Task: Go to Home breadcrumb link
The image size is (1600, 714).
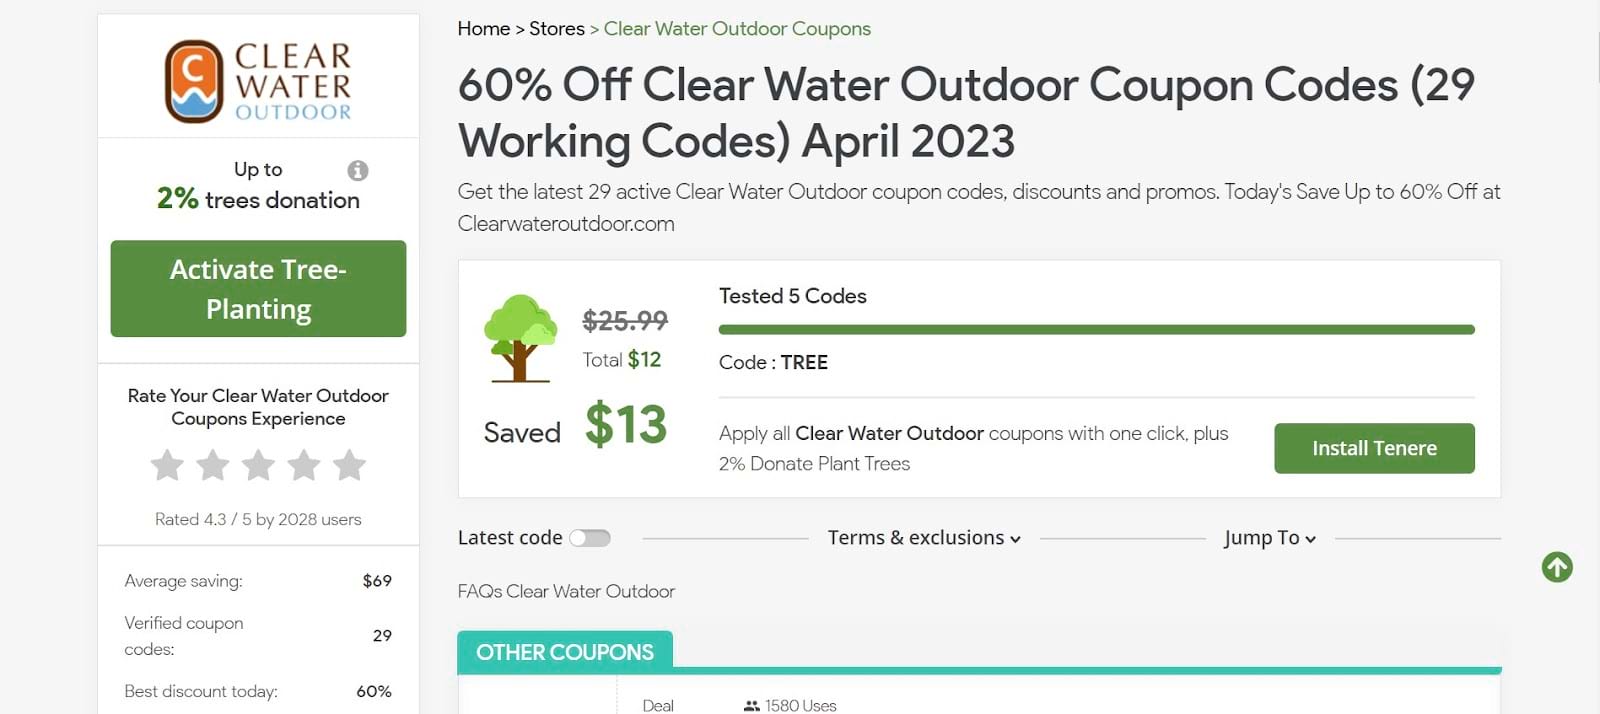Action: pyautogui.click(x=484, y=29)
